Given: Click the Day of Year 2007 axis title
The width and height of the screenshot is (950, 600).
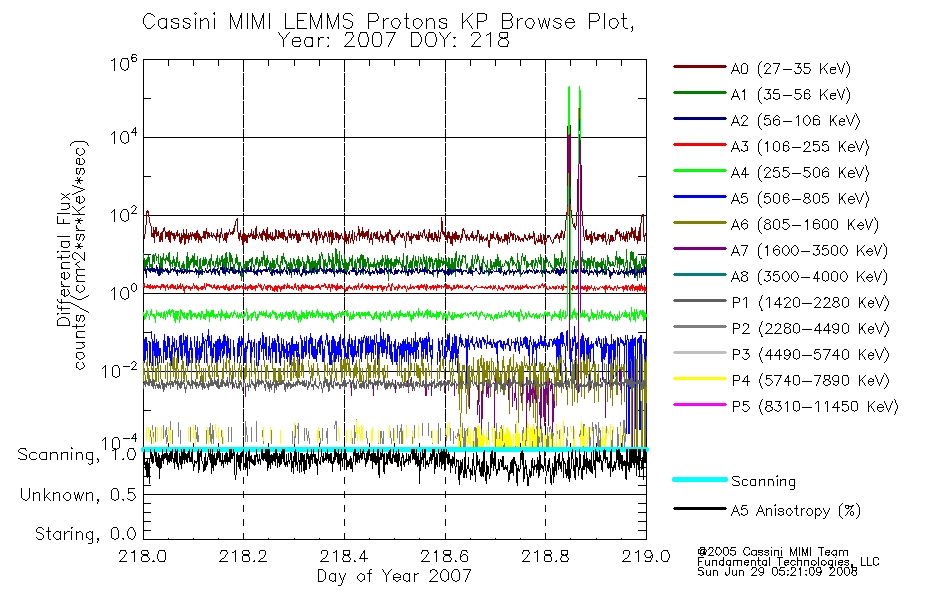Looking at the screenshot, I should [394, 576].
